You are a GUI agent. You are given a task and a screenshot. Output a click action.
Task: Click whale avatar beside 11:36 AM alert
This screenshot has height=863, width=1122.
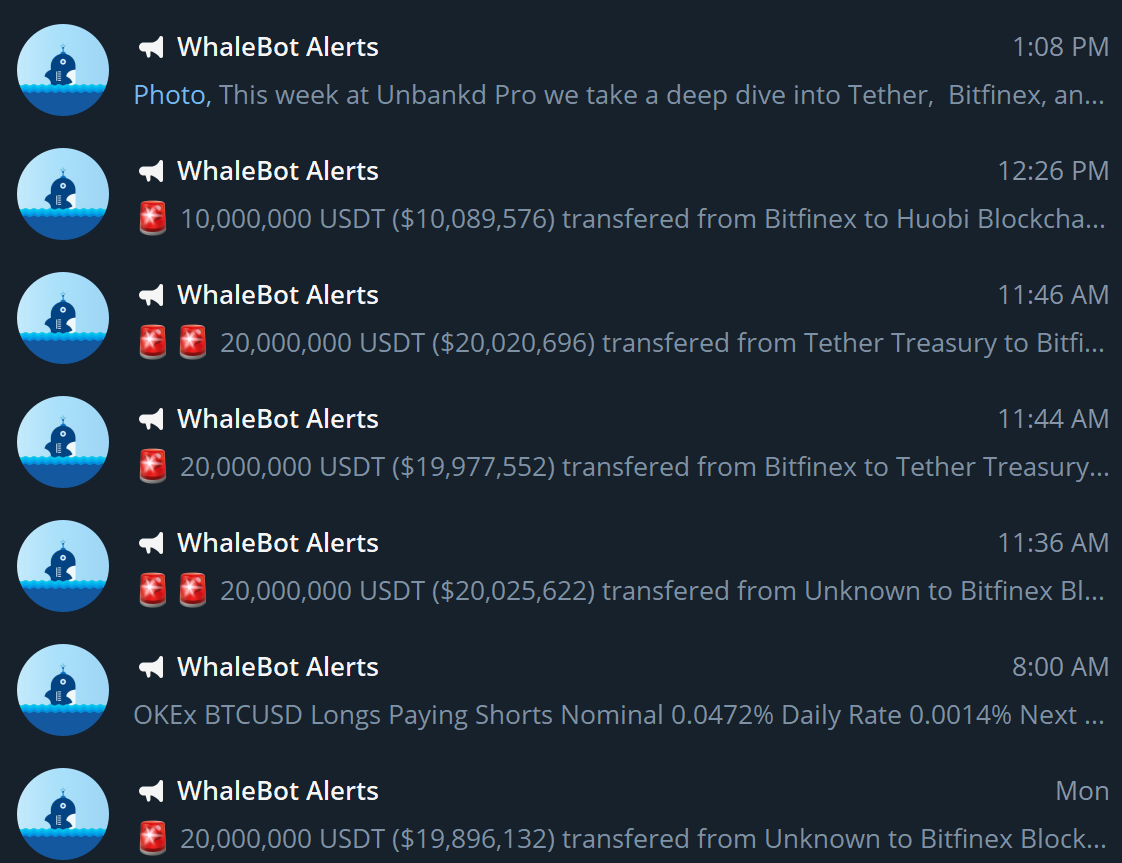click(63, 566)
